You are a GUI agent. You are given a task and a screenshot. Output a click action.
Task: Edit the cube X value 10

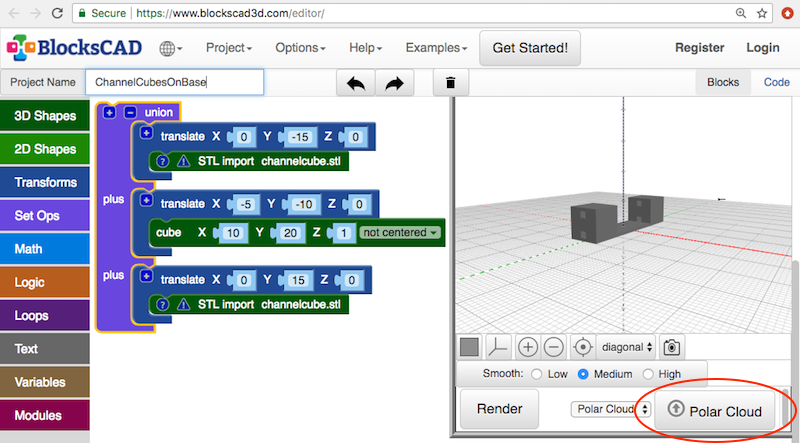[x=233, y=233]
